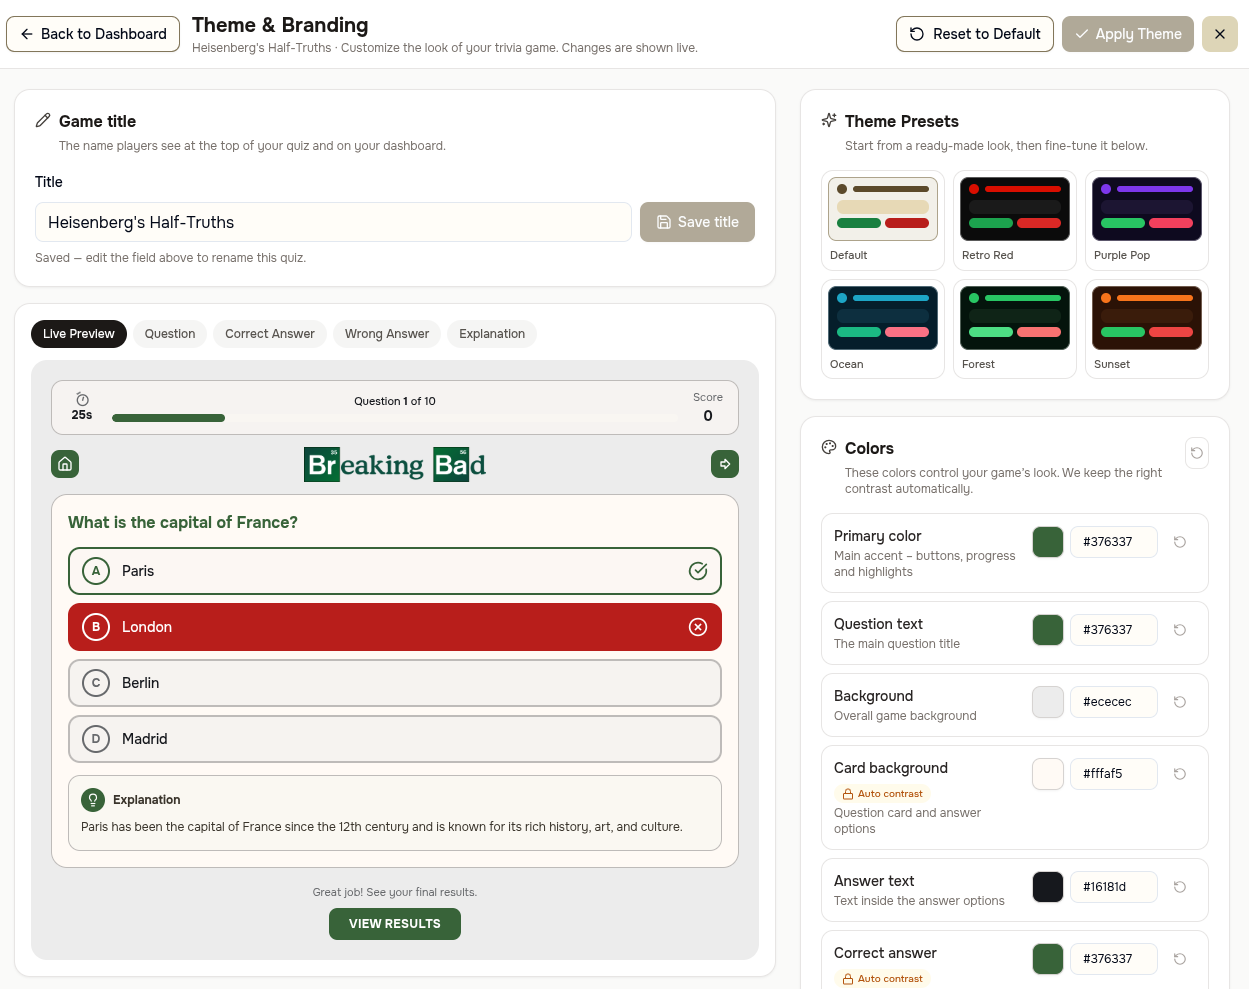Click the letter C circle on Berlin
The width and height of the screenshot is (1249, 989).
click(96, 683)
